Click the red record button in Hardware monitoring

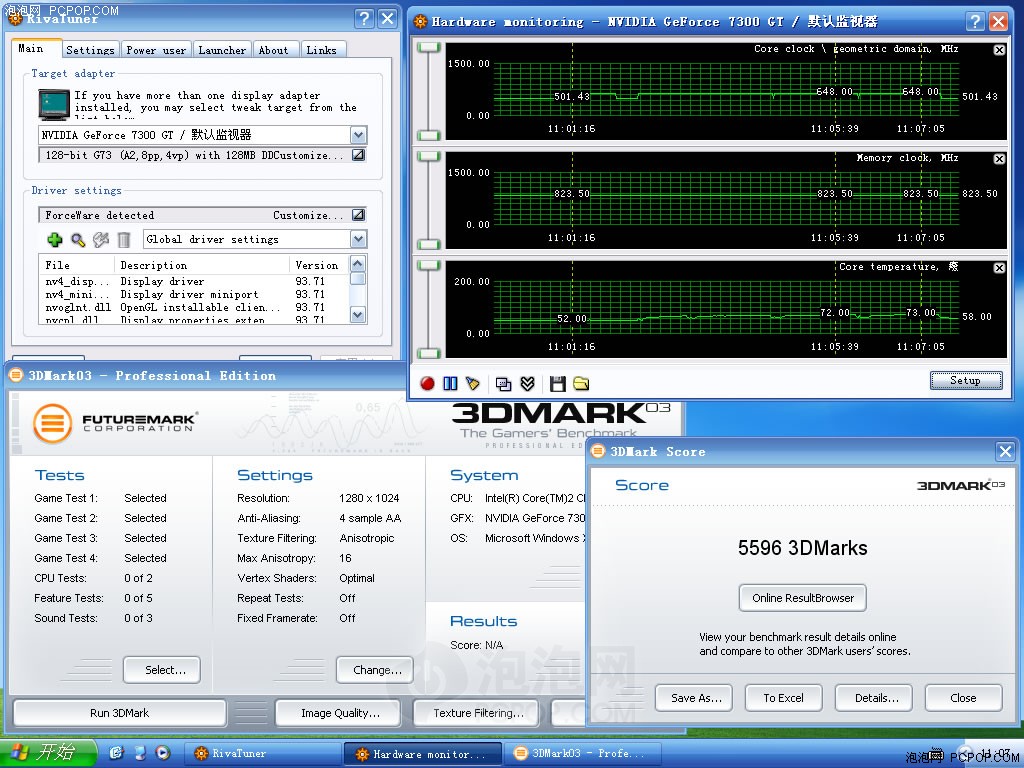tap(427, 383)
